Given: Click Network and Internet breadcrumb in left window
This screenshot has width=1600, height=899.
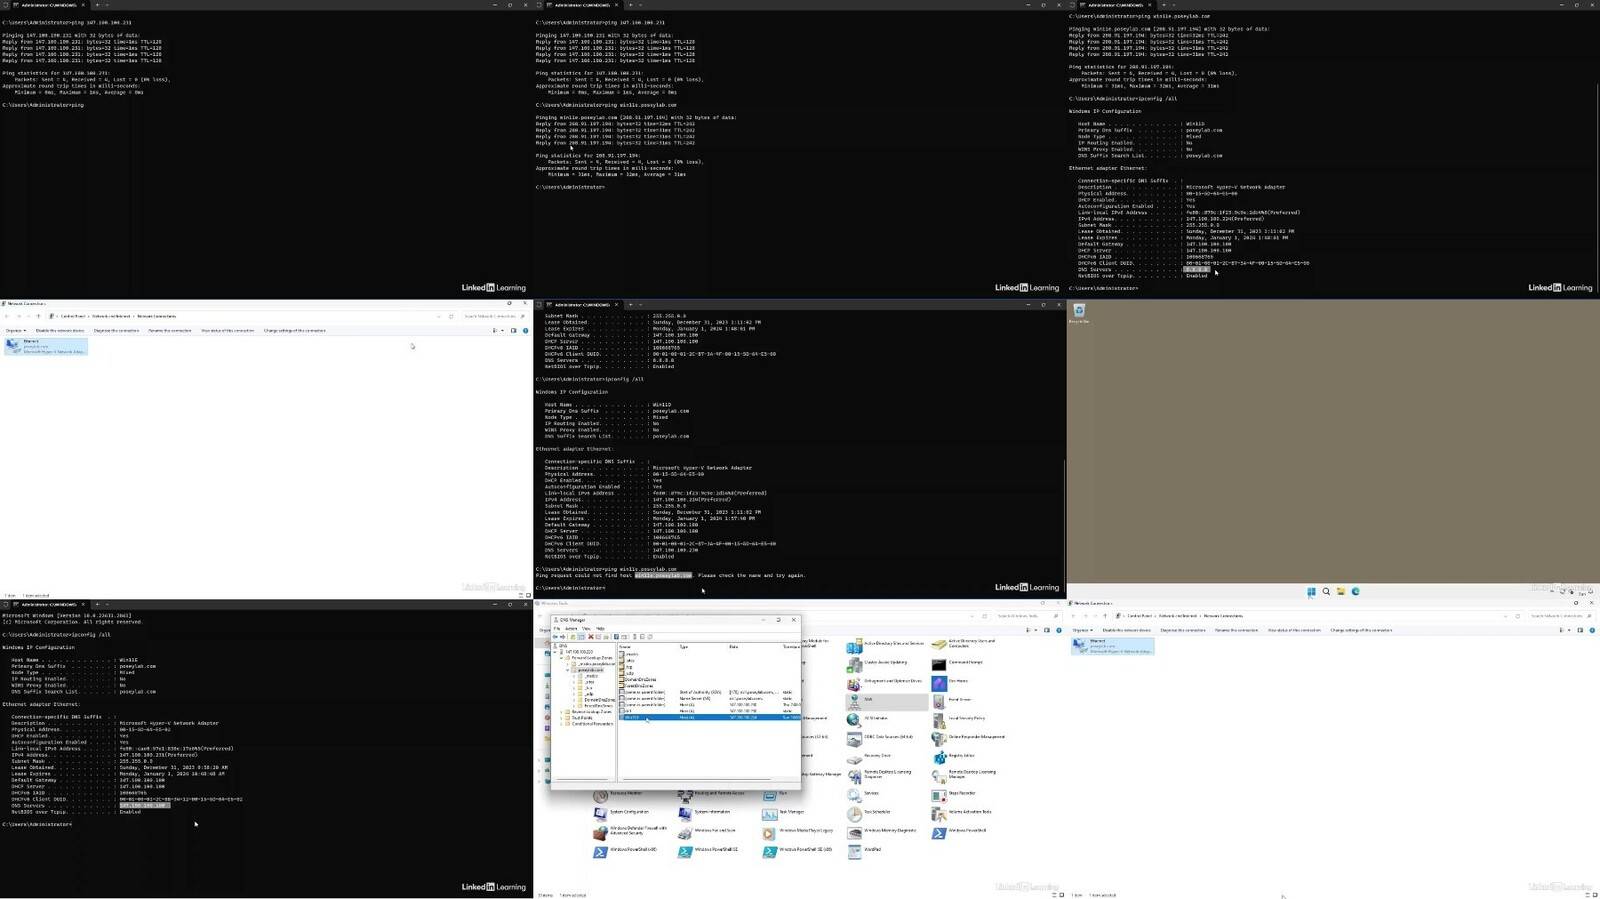Looking at the screenshot, I should pyautogui.click(x=112, y=316).
